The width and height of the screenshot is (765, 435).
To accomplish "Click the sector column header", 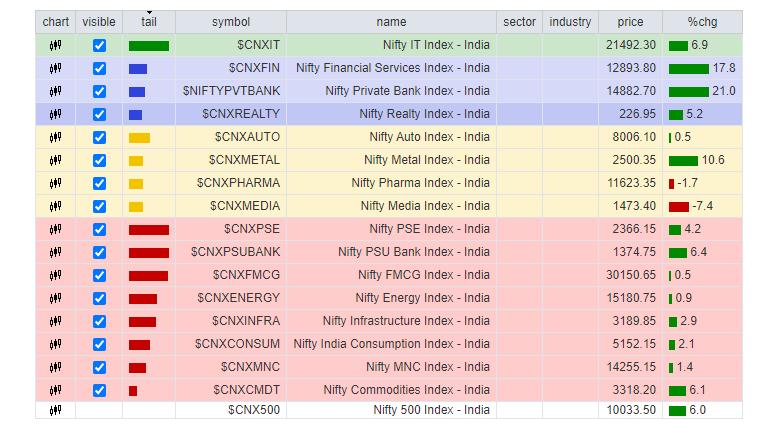I will click(x=519, y=22).
